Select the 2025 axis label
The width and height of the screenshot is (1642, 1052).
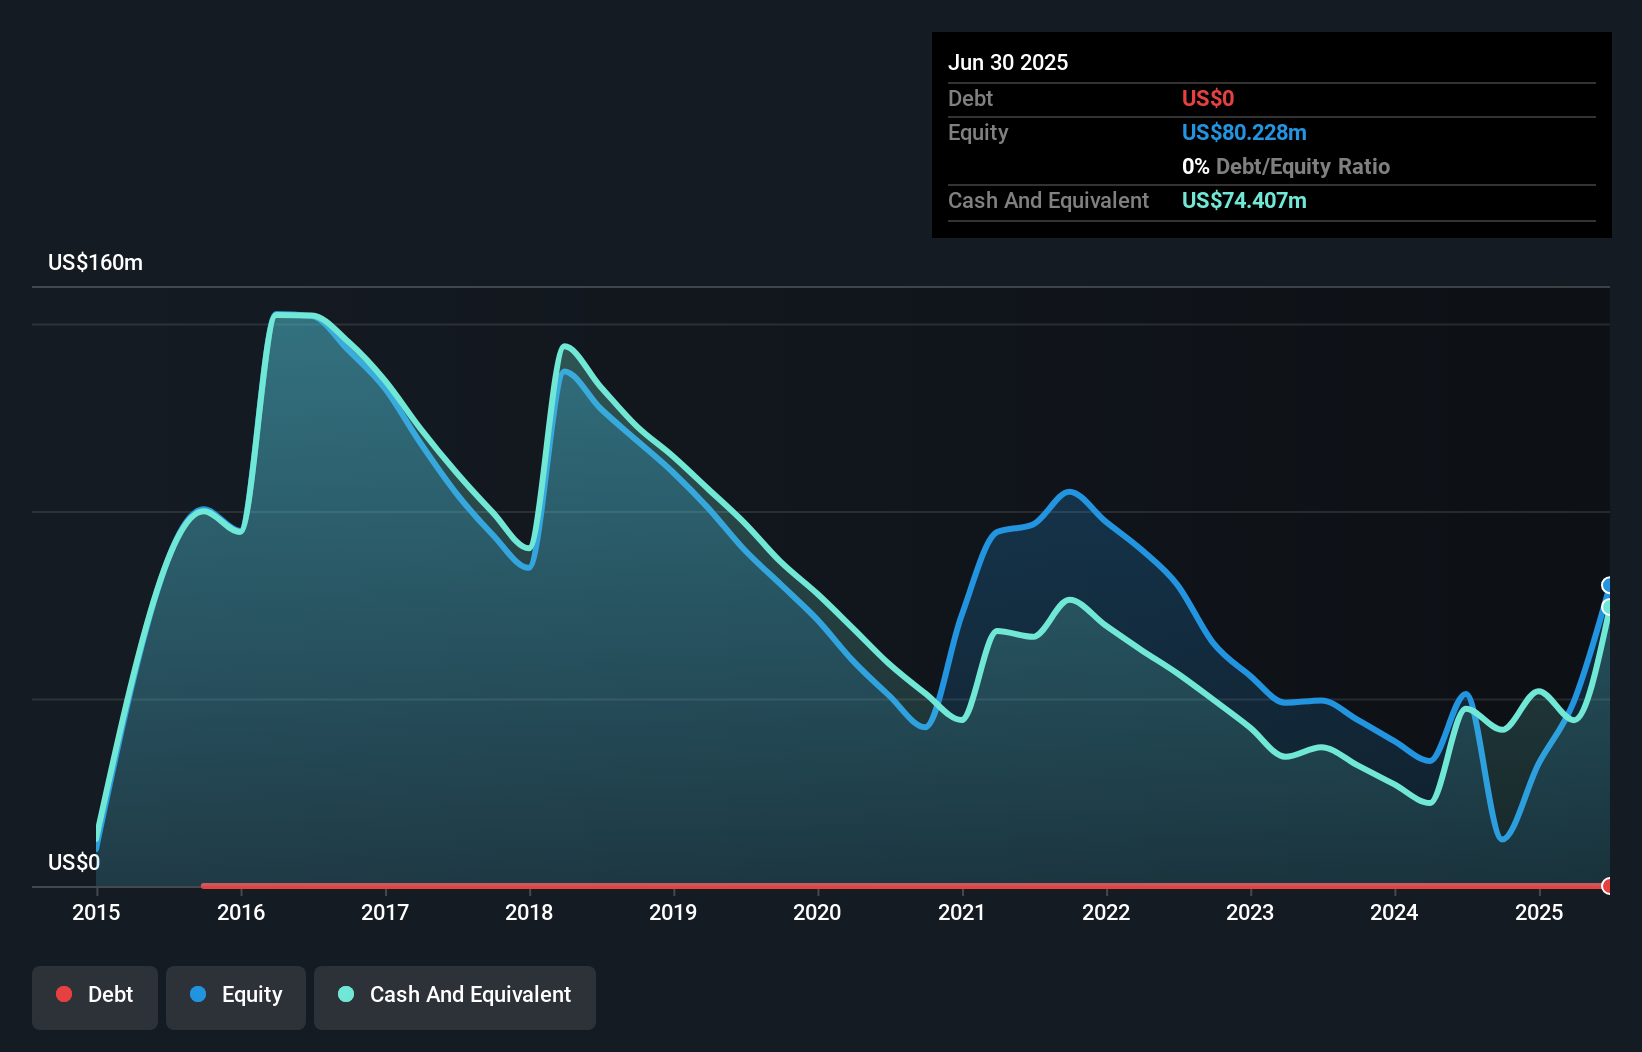click(1540, 912)
